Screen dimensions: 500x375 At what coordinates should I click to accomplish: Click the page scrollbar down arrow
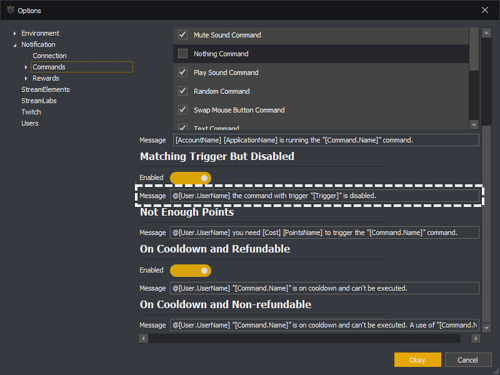click(x=487, y=328)
